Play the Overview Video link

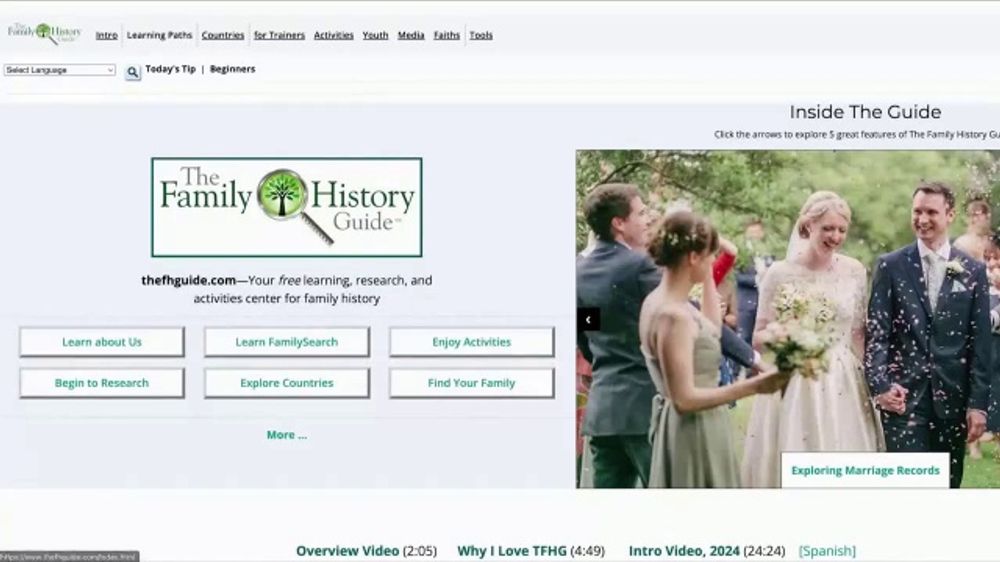(348, 551)
